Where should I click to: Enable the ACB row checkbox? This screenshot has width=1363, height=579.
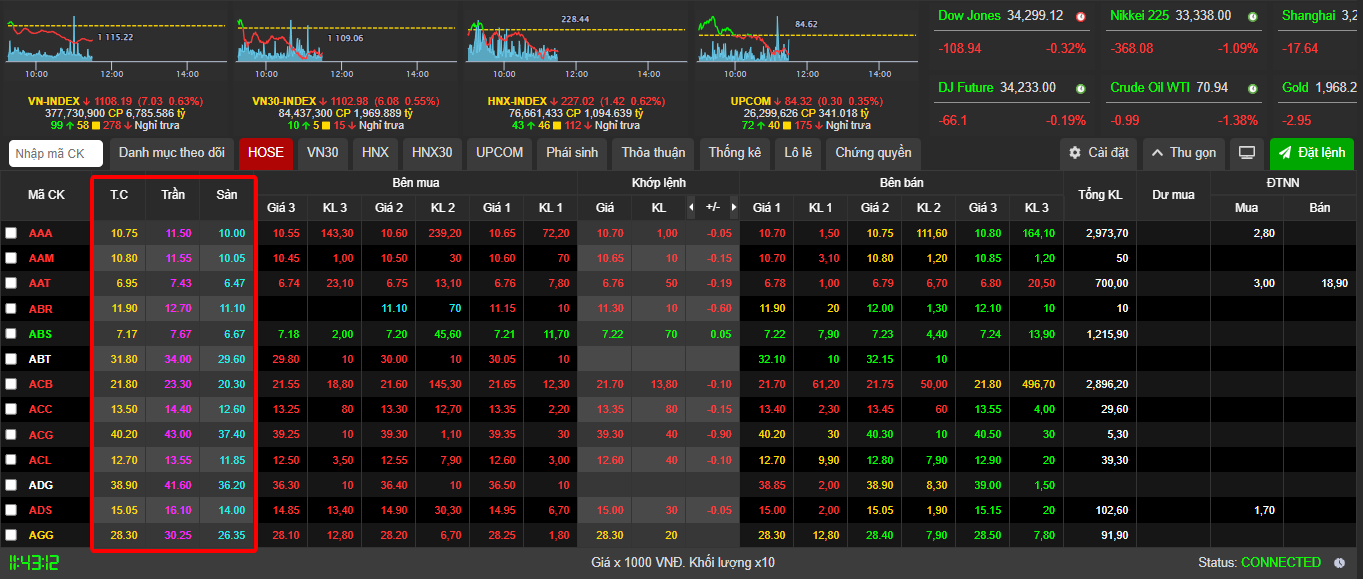point(11,384)
